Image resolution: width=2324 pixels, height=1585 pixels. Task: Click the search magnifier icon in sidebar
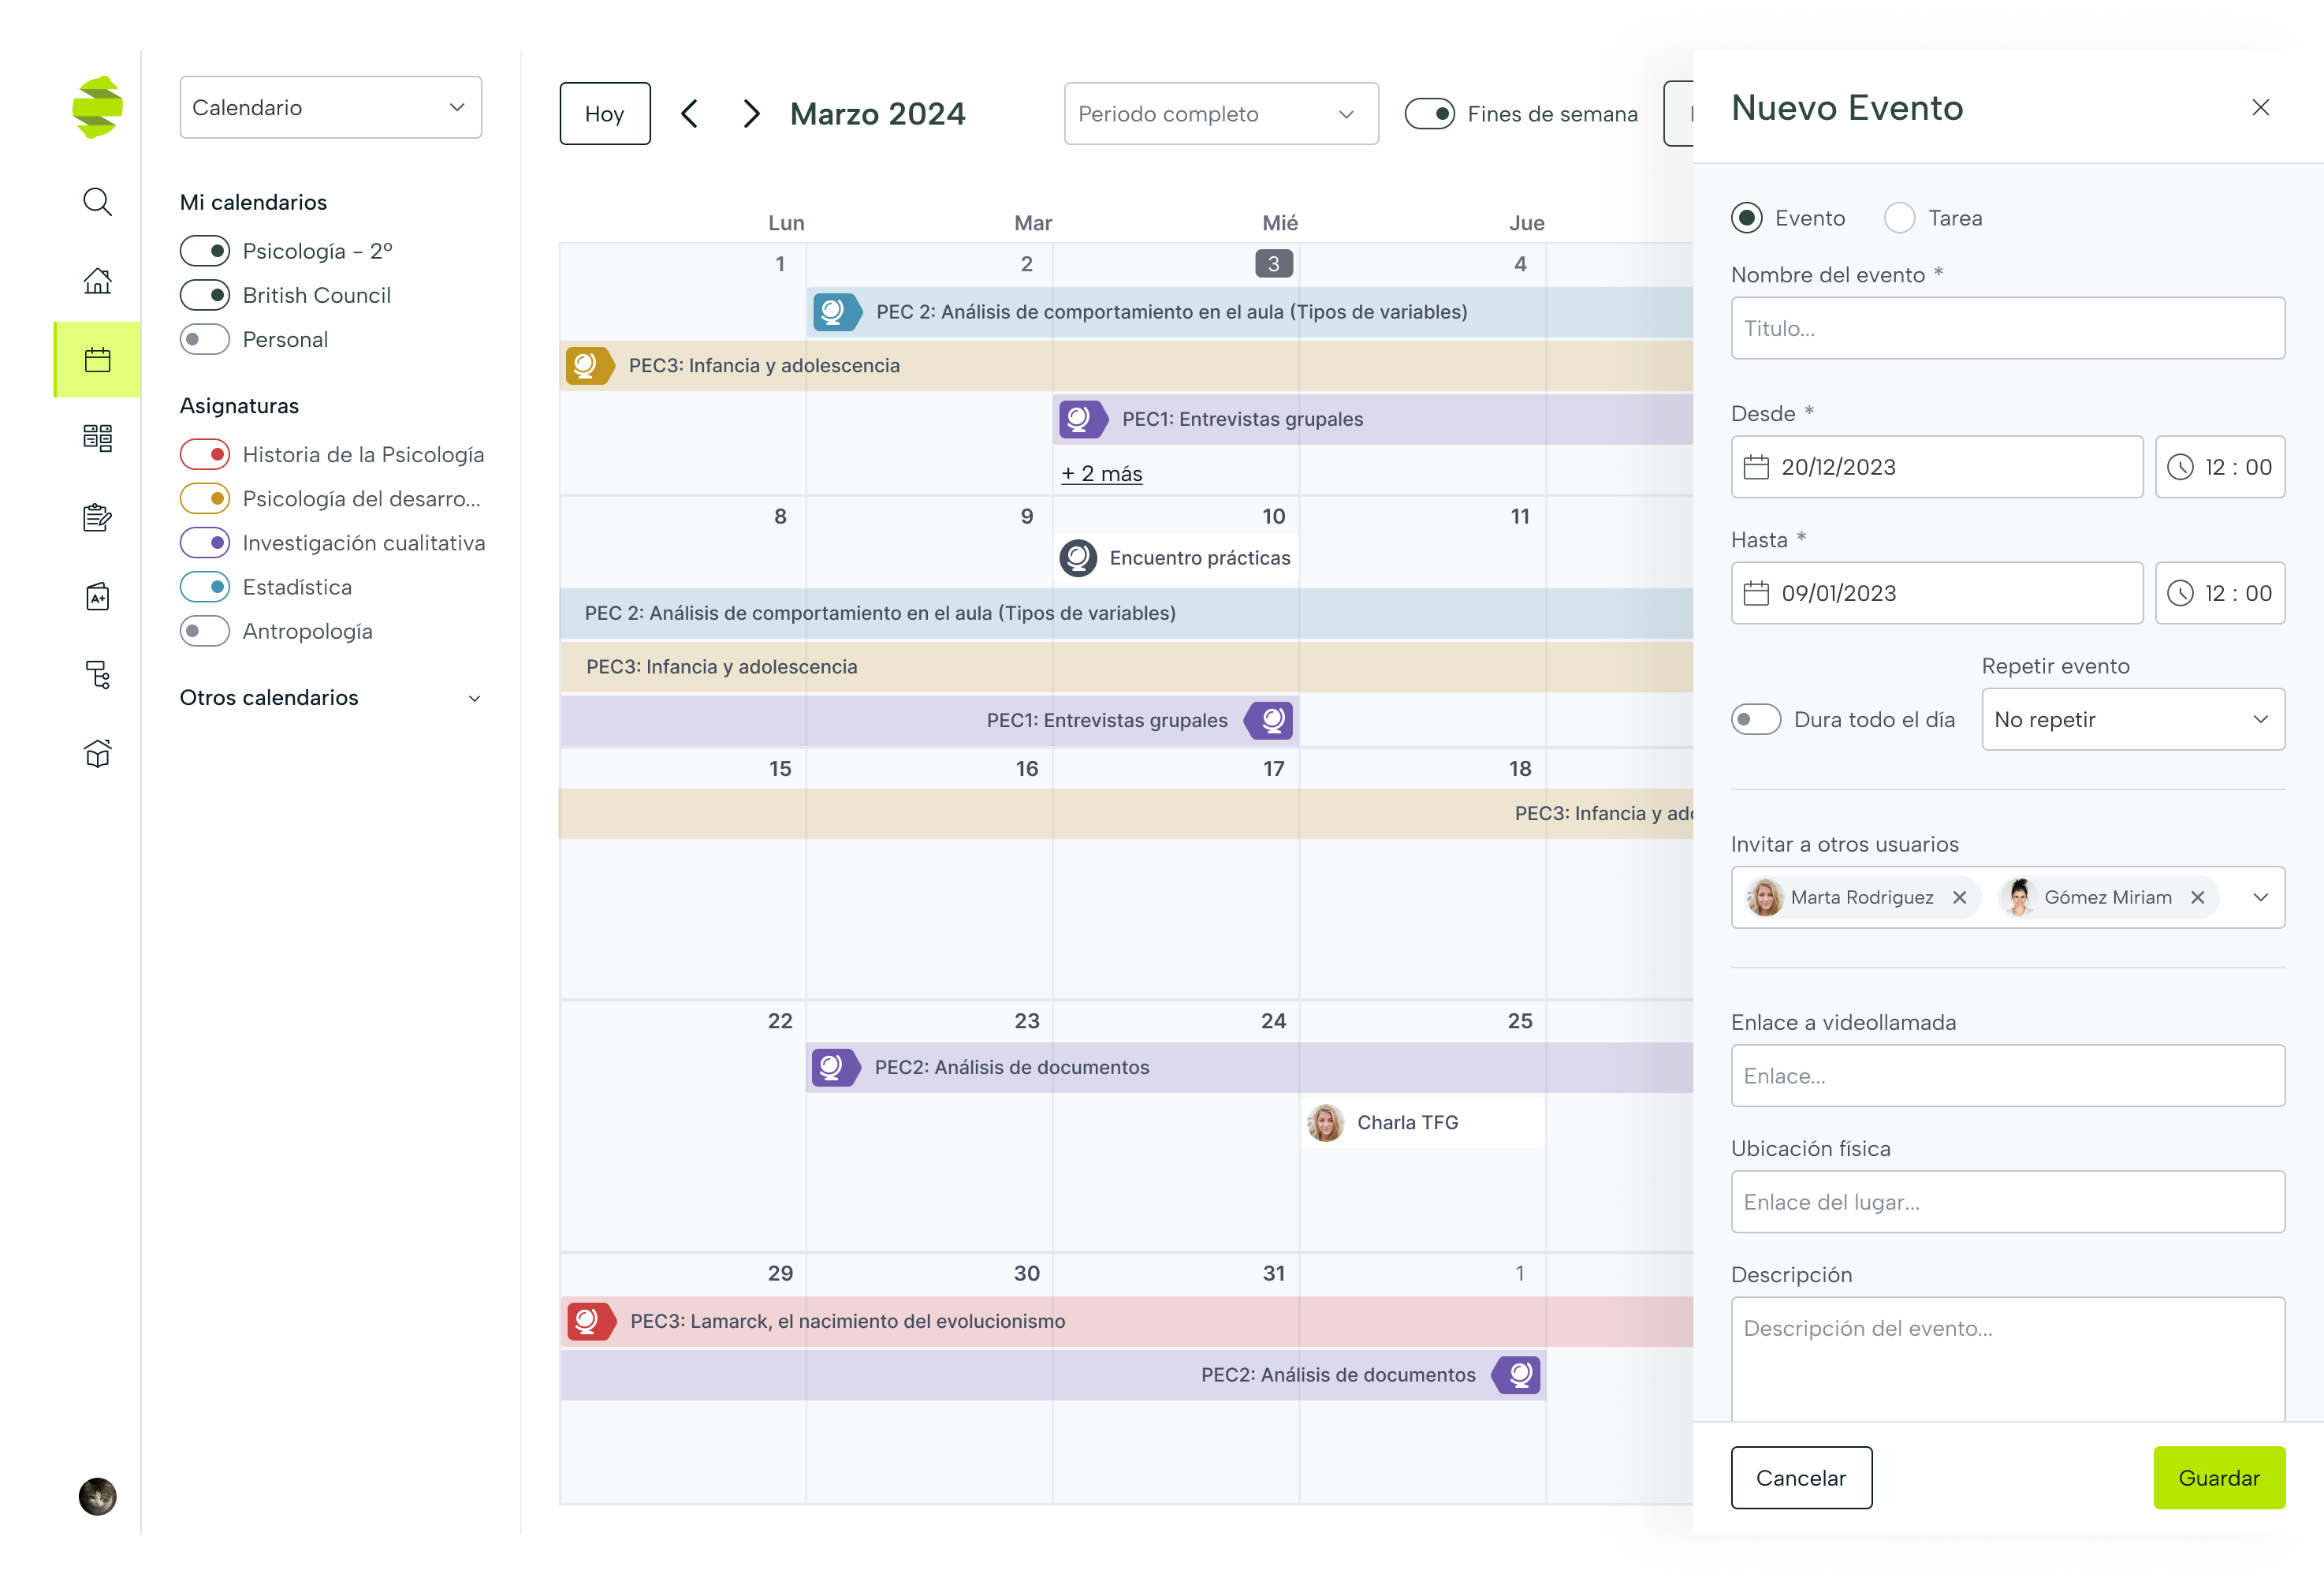(x=97, y=202)
